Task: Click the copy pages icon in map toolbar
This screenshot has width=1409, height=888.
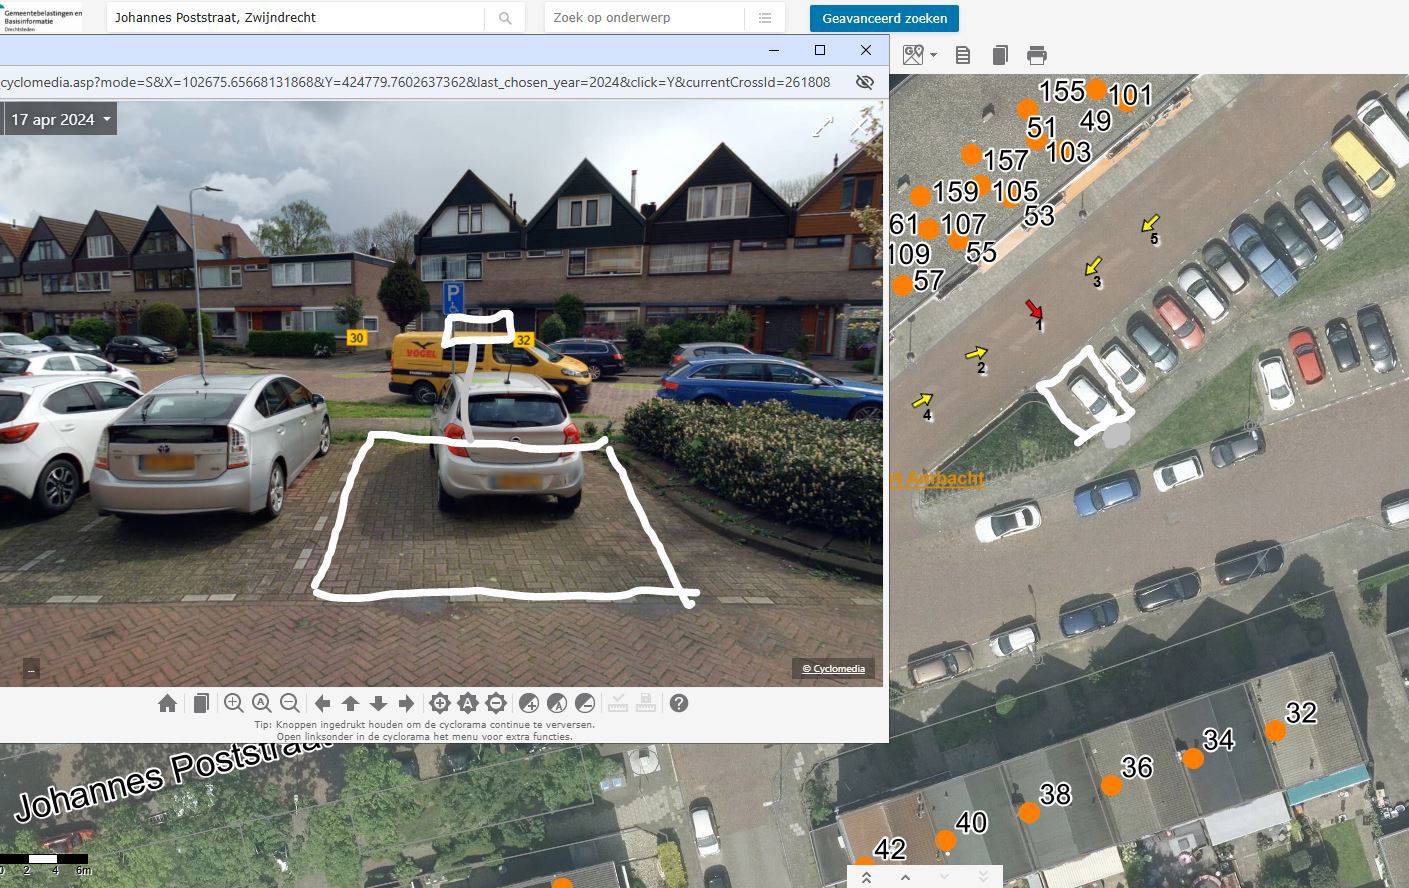Action: click(999, 55)
